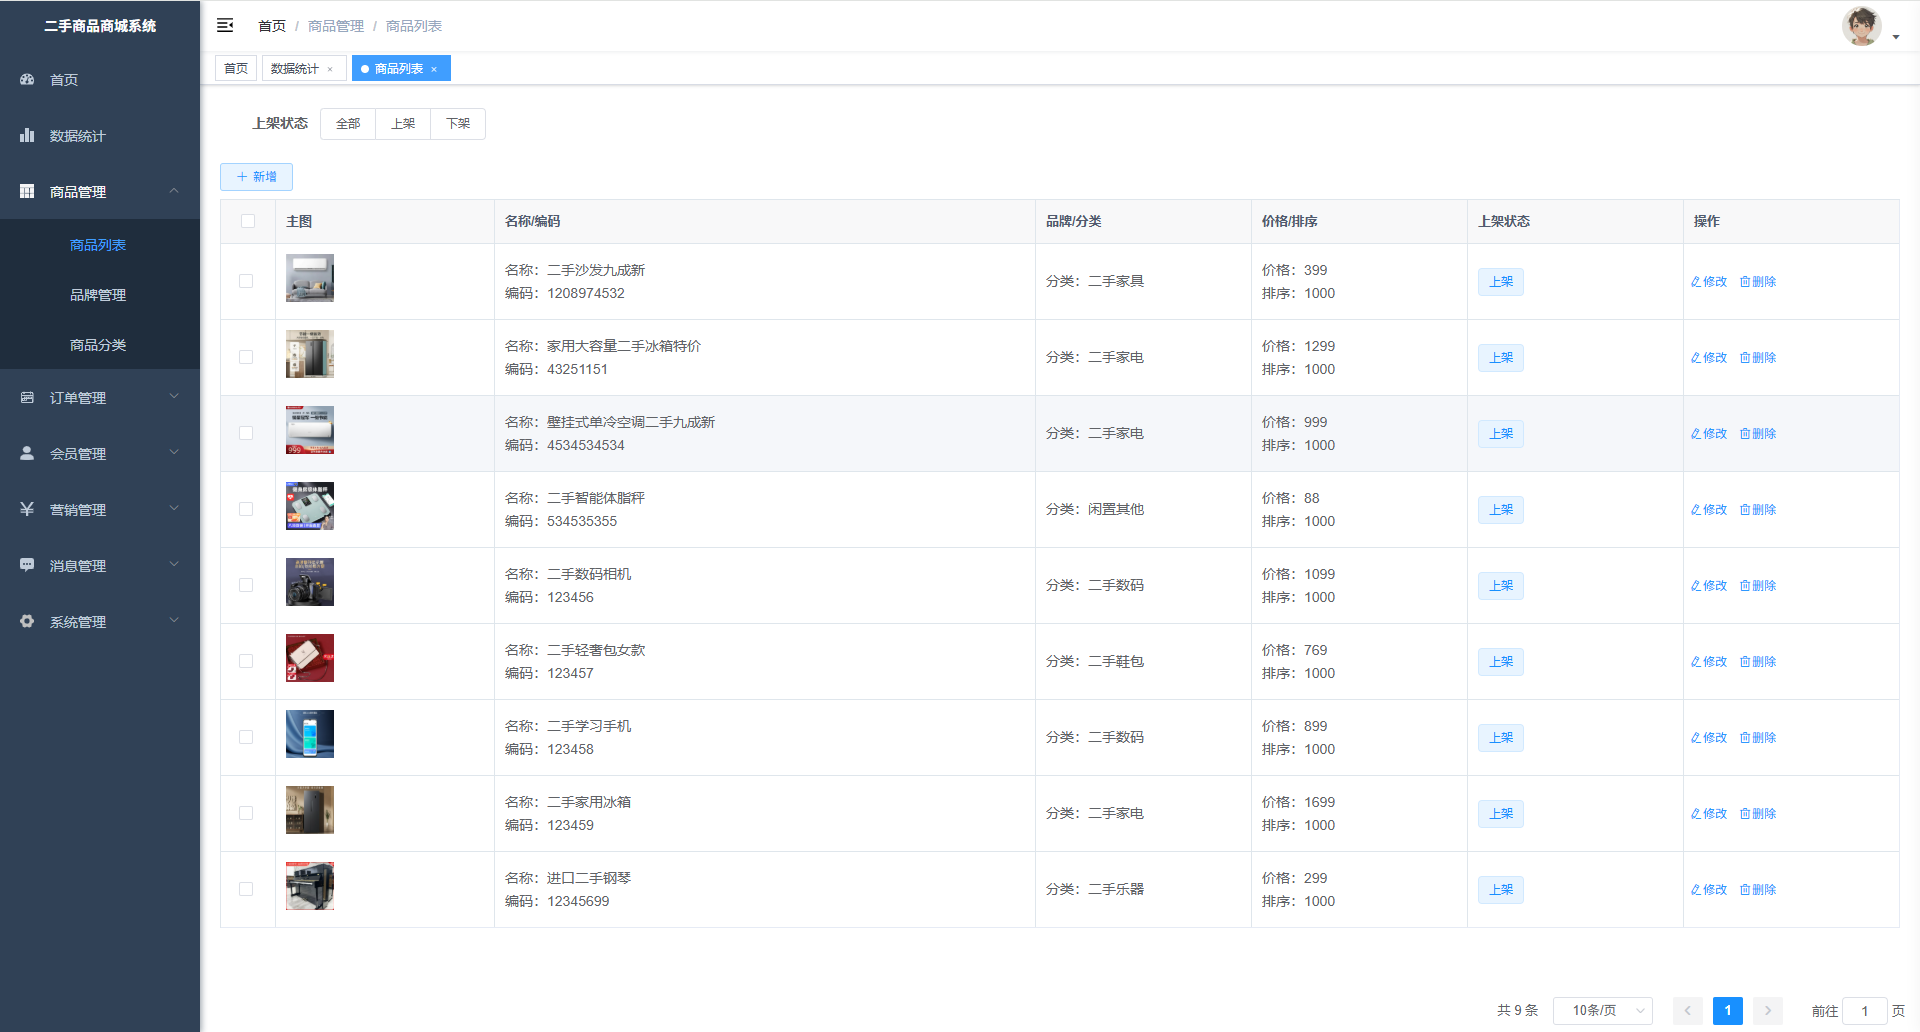Viewport: 1920px width, 1032px height.
Task: Click the 会员管理 person icon
Action: 27,453
